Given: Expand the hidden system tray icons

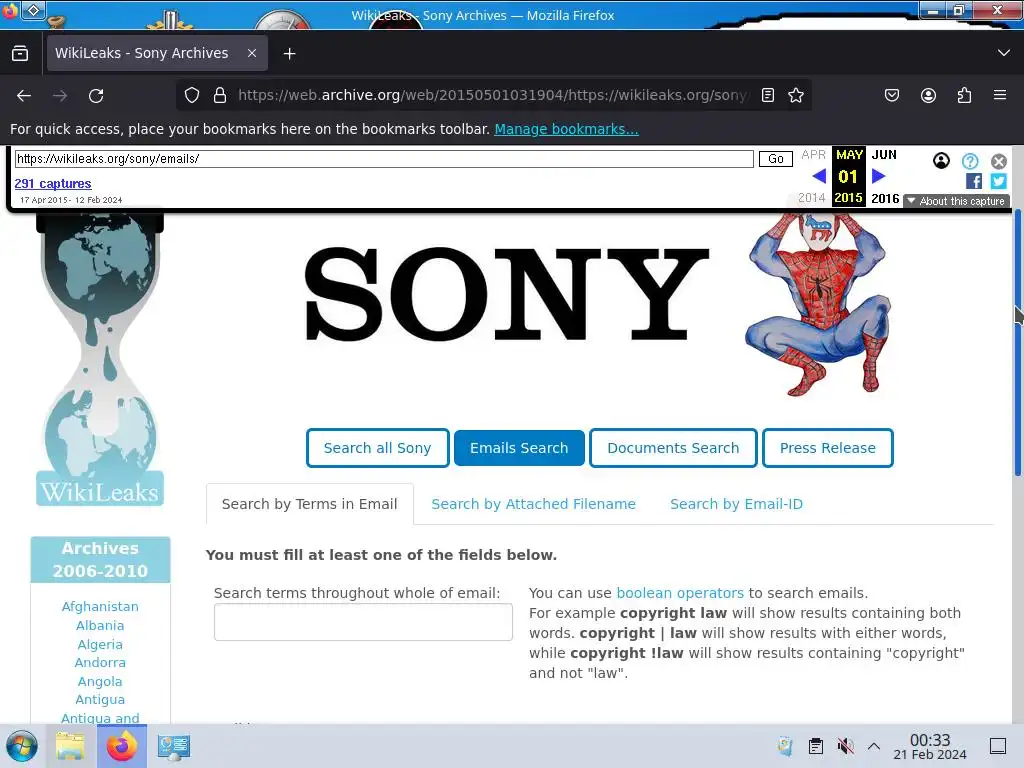Looking at the screenshot, I should coord(874,746).
